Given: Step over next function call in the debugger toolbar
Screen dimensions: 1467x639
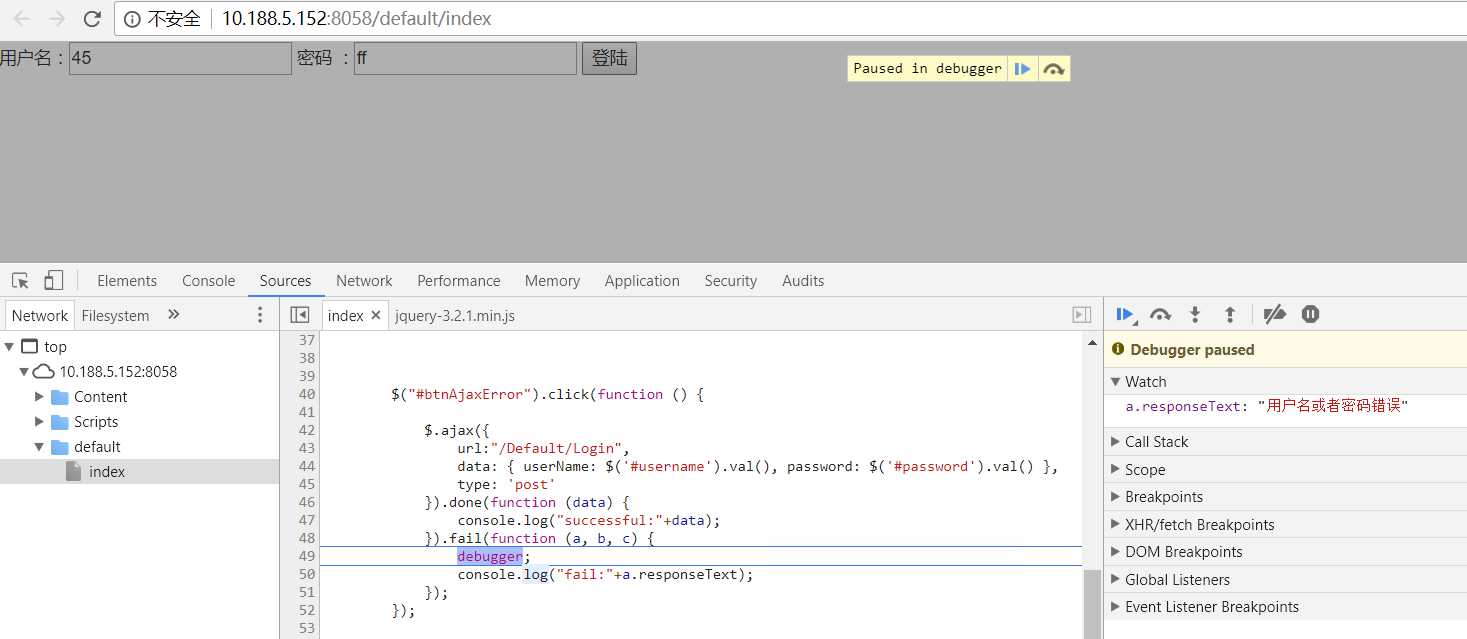Looking at the screenshot, I should [1160, 315].
